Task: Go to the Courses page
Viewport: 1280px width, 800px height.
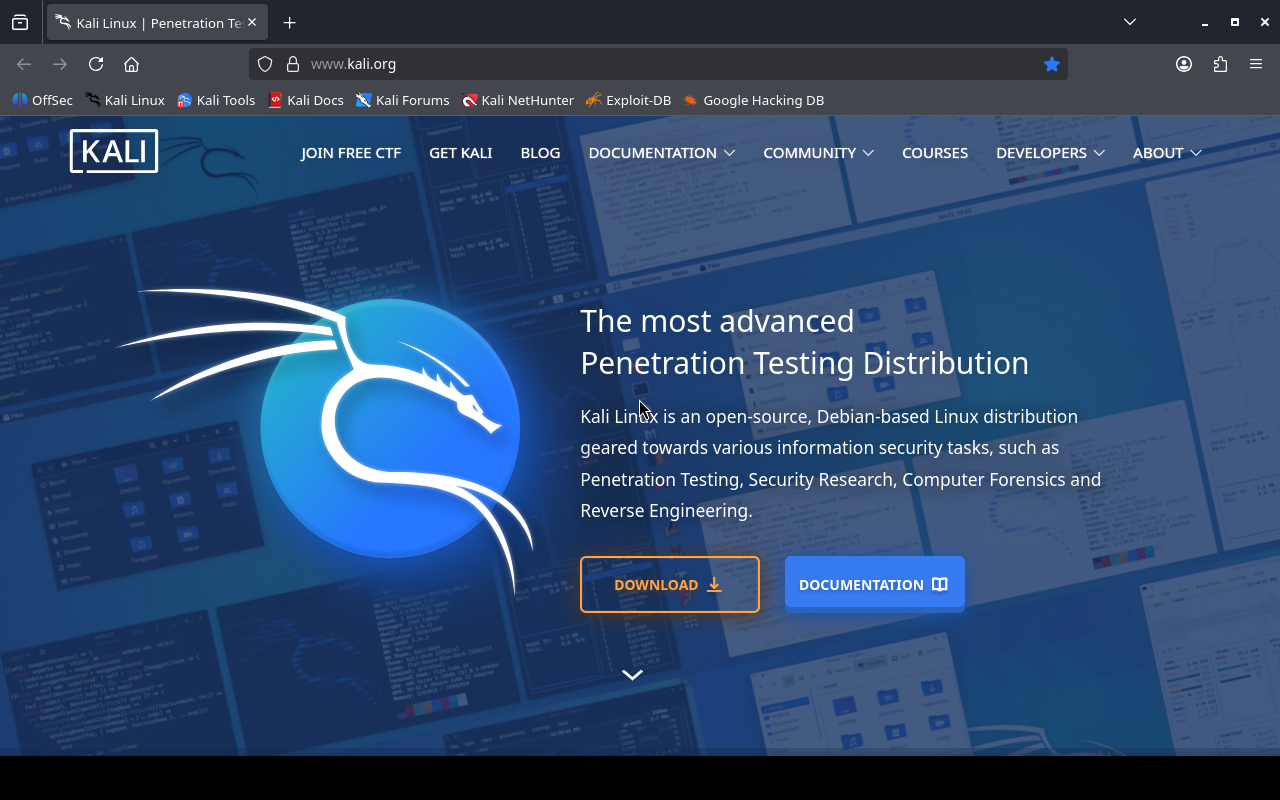Action: pyautogui.click(x=934, y=153)
